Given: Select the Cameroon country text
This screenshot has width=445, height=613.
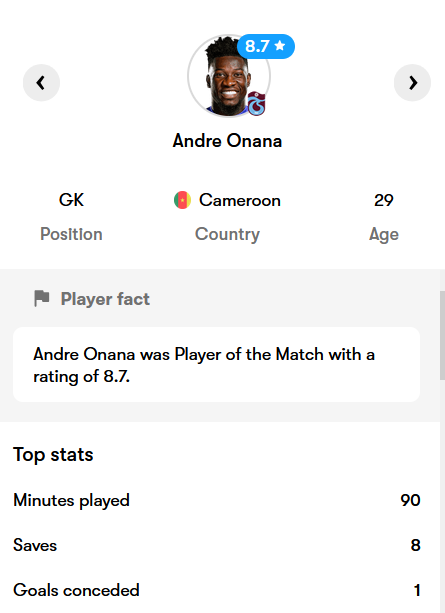Looking at the screenshot, I should (240, 200).
